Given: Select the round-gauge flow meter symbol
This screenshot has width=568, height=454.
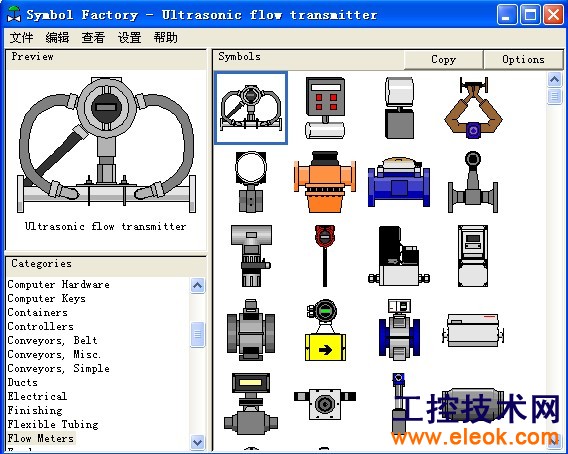Looking at the screenshot, I should [251, 182].
